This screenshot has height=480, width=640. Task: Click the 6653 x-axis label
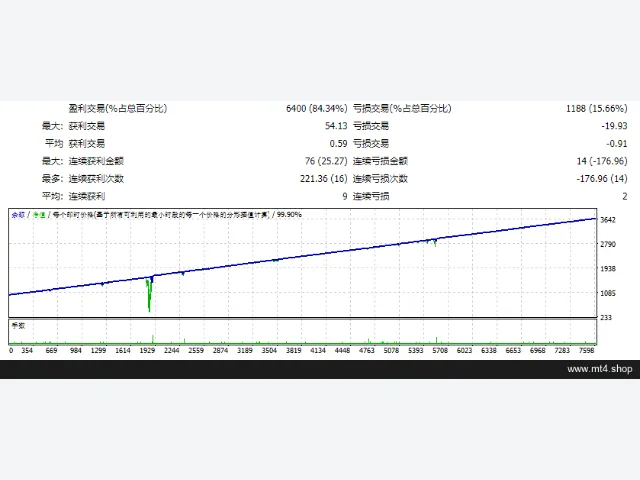click(x=513, y=350)
